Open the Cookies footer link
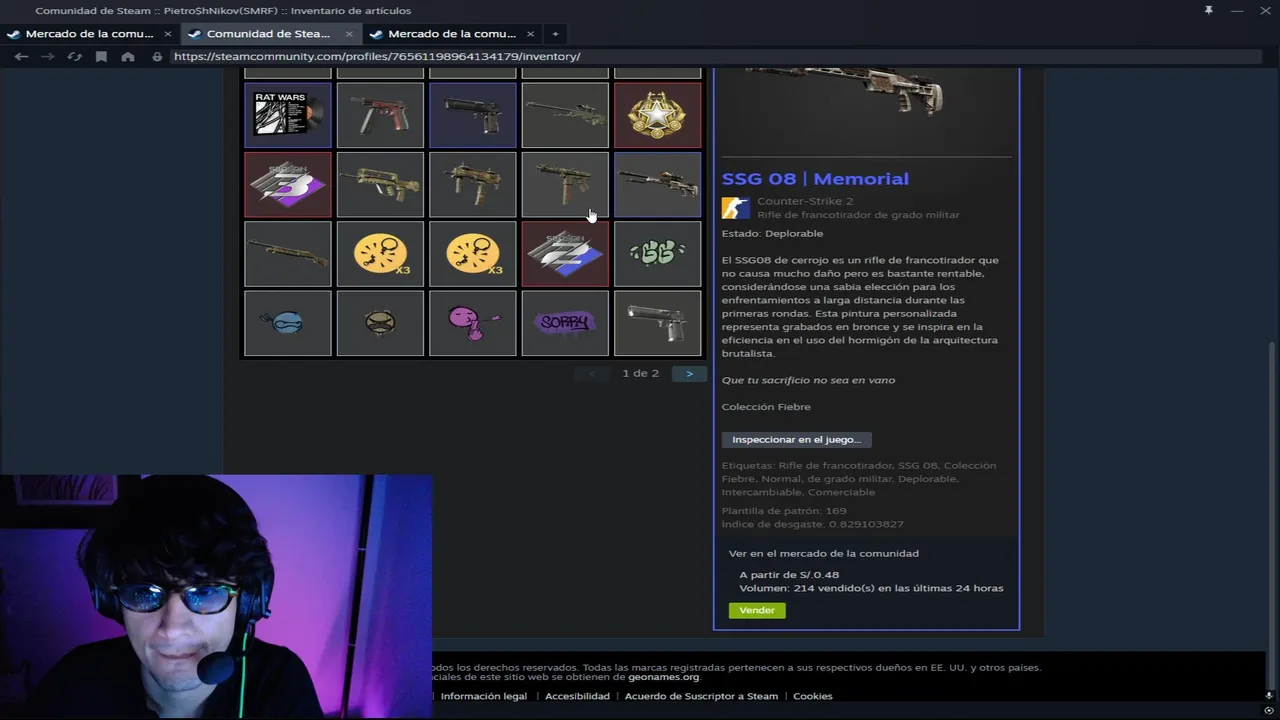 (x=812, y=696)
